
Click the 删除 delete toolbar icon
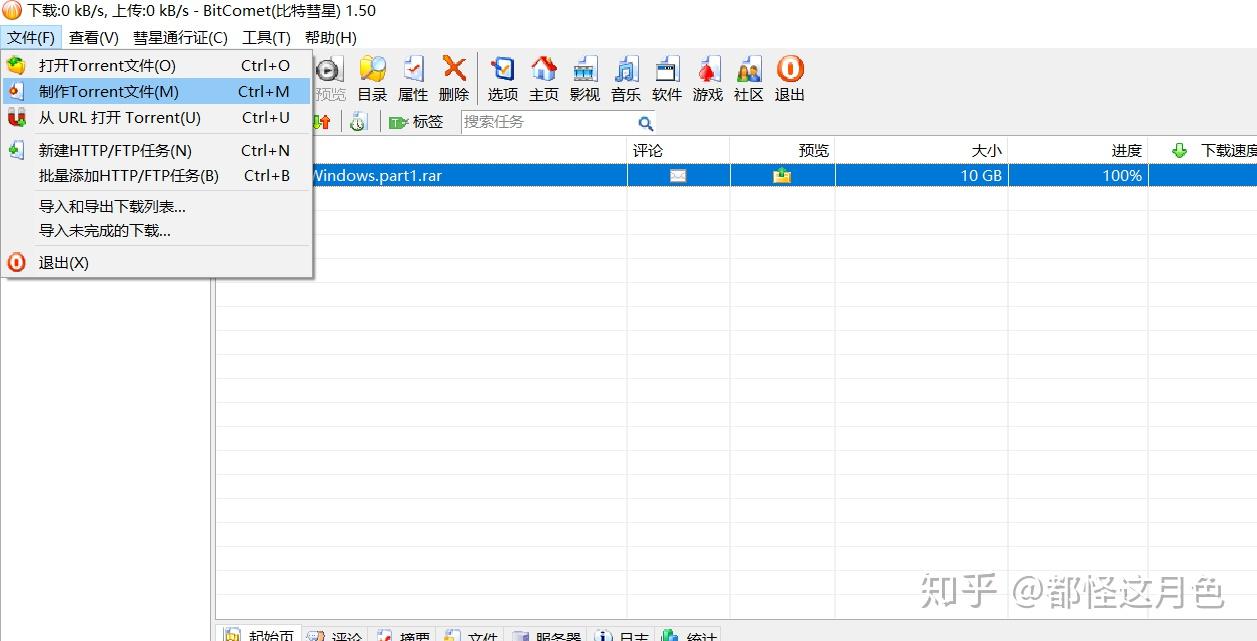click(x=454, y=78)
